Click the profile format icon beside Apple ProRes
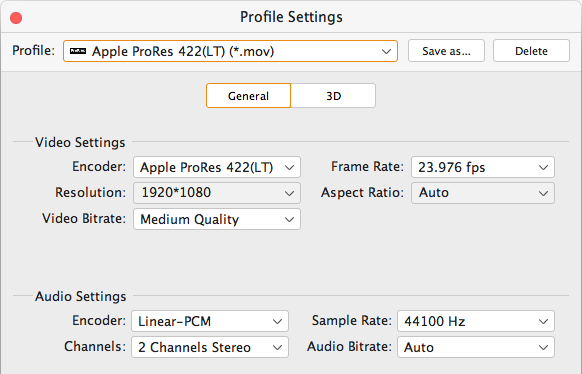The height and width of the screenshot is (374, 582). (x=78, y=51)
